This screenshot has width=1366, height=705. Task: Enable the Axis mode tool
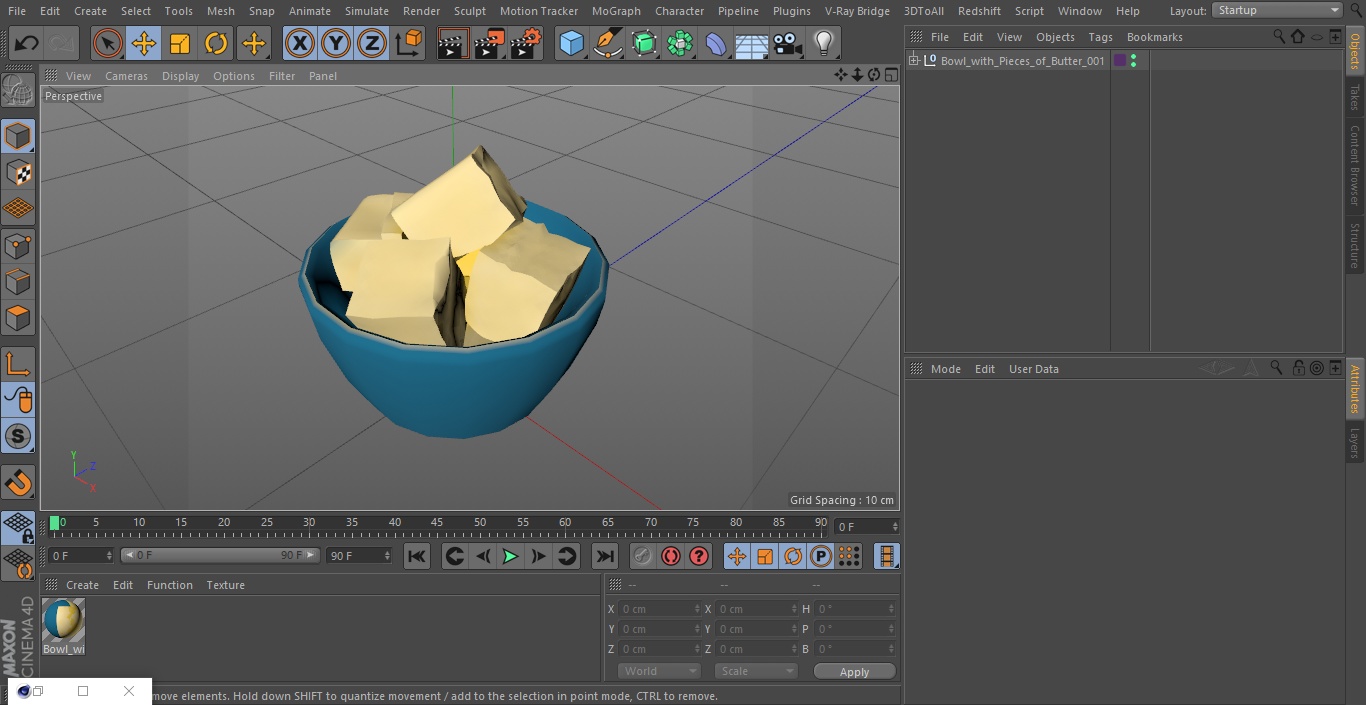tap(18, 363)
